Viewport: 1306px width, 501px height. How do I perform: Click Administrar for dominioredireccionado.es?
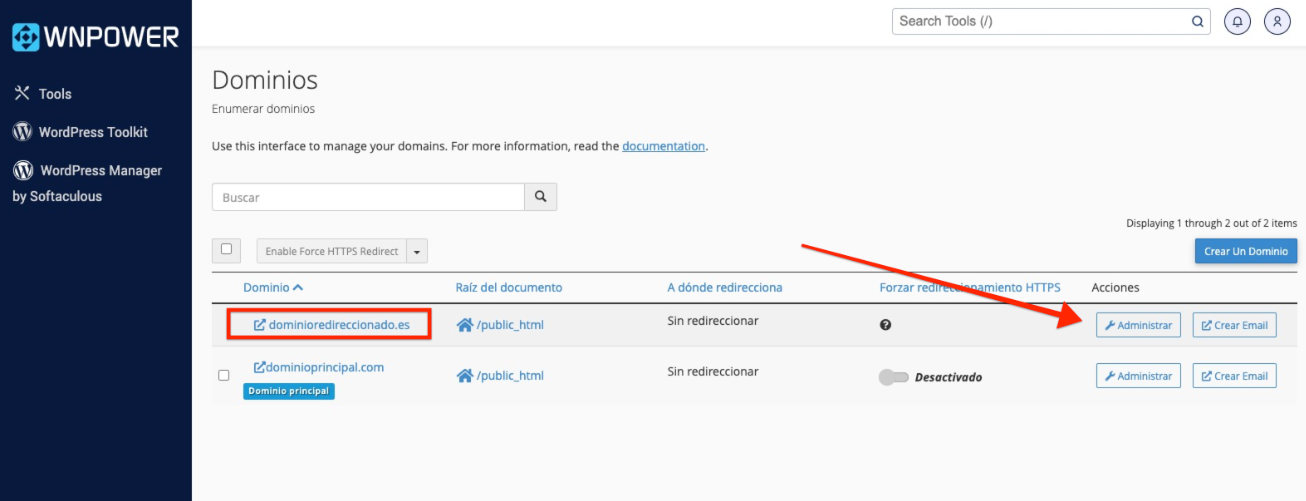[1138, 325]
